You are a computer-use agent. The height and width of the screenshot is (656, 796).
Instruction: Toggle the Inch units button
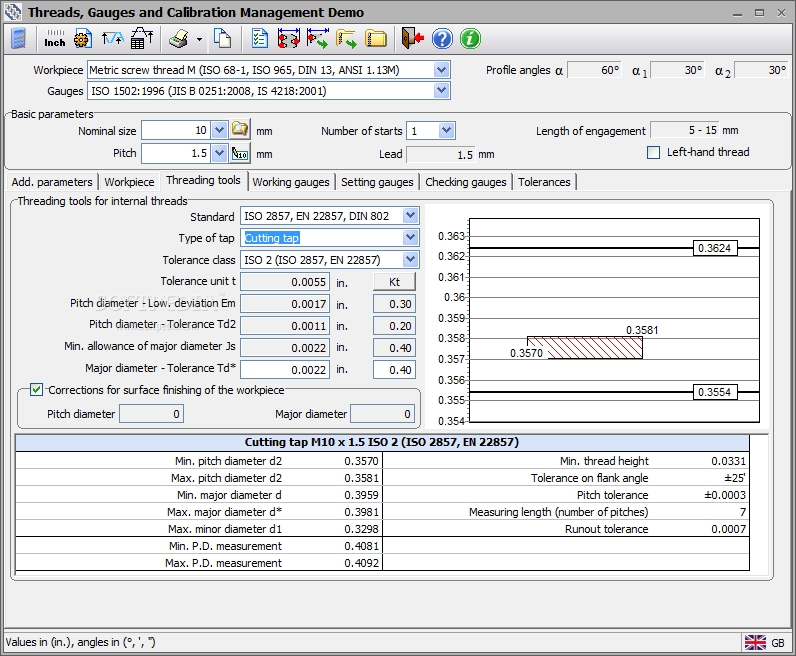click(55, 39)
